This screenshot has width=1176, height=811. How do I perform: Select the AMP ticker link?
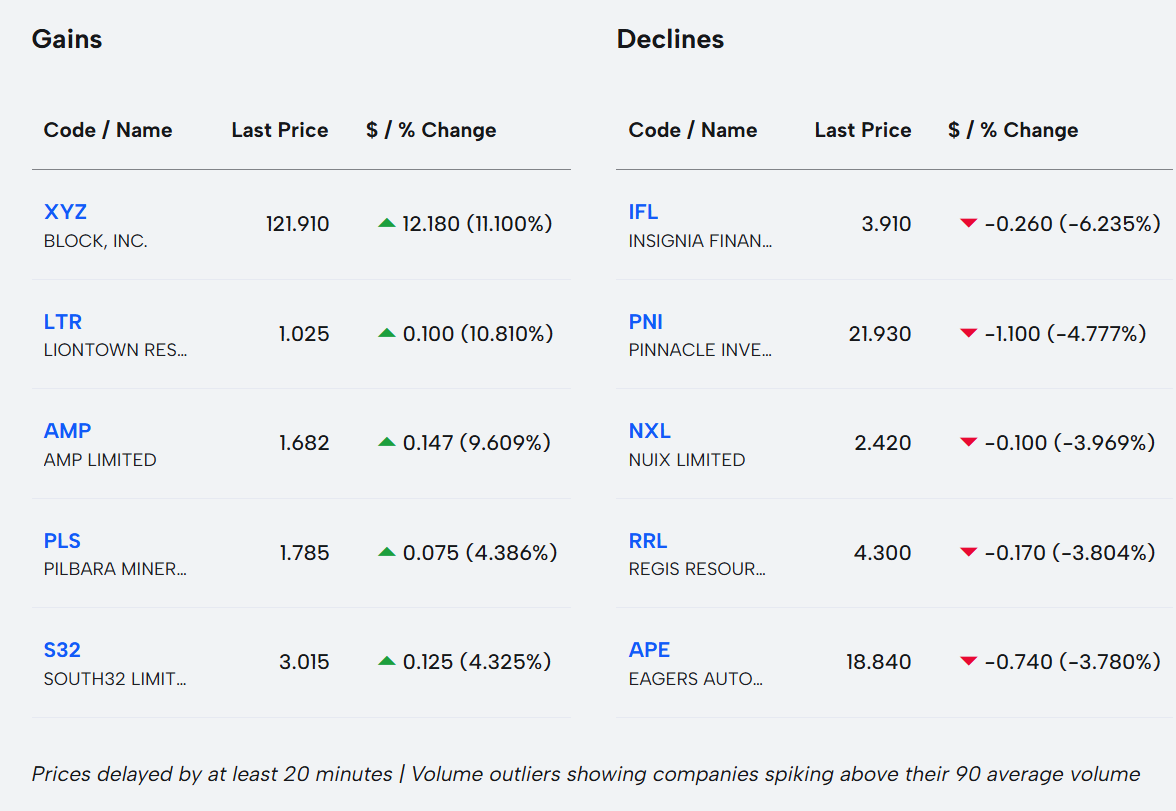(67, 431)
